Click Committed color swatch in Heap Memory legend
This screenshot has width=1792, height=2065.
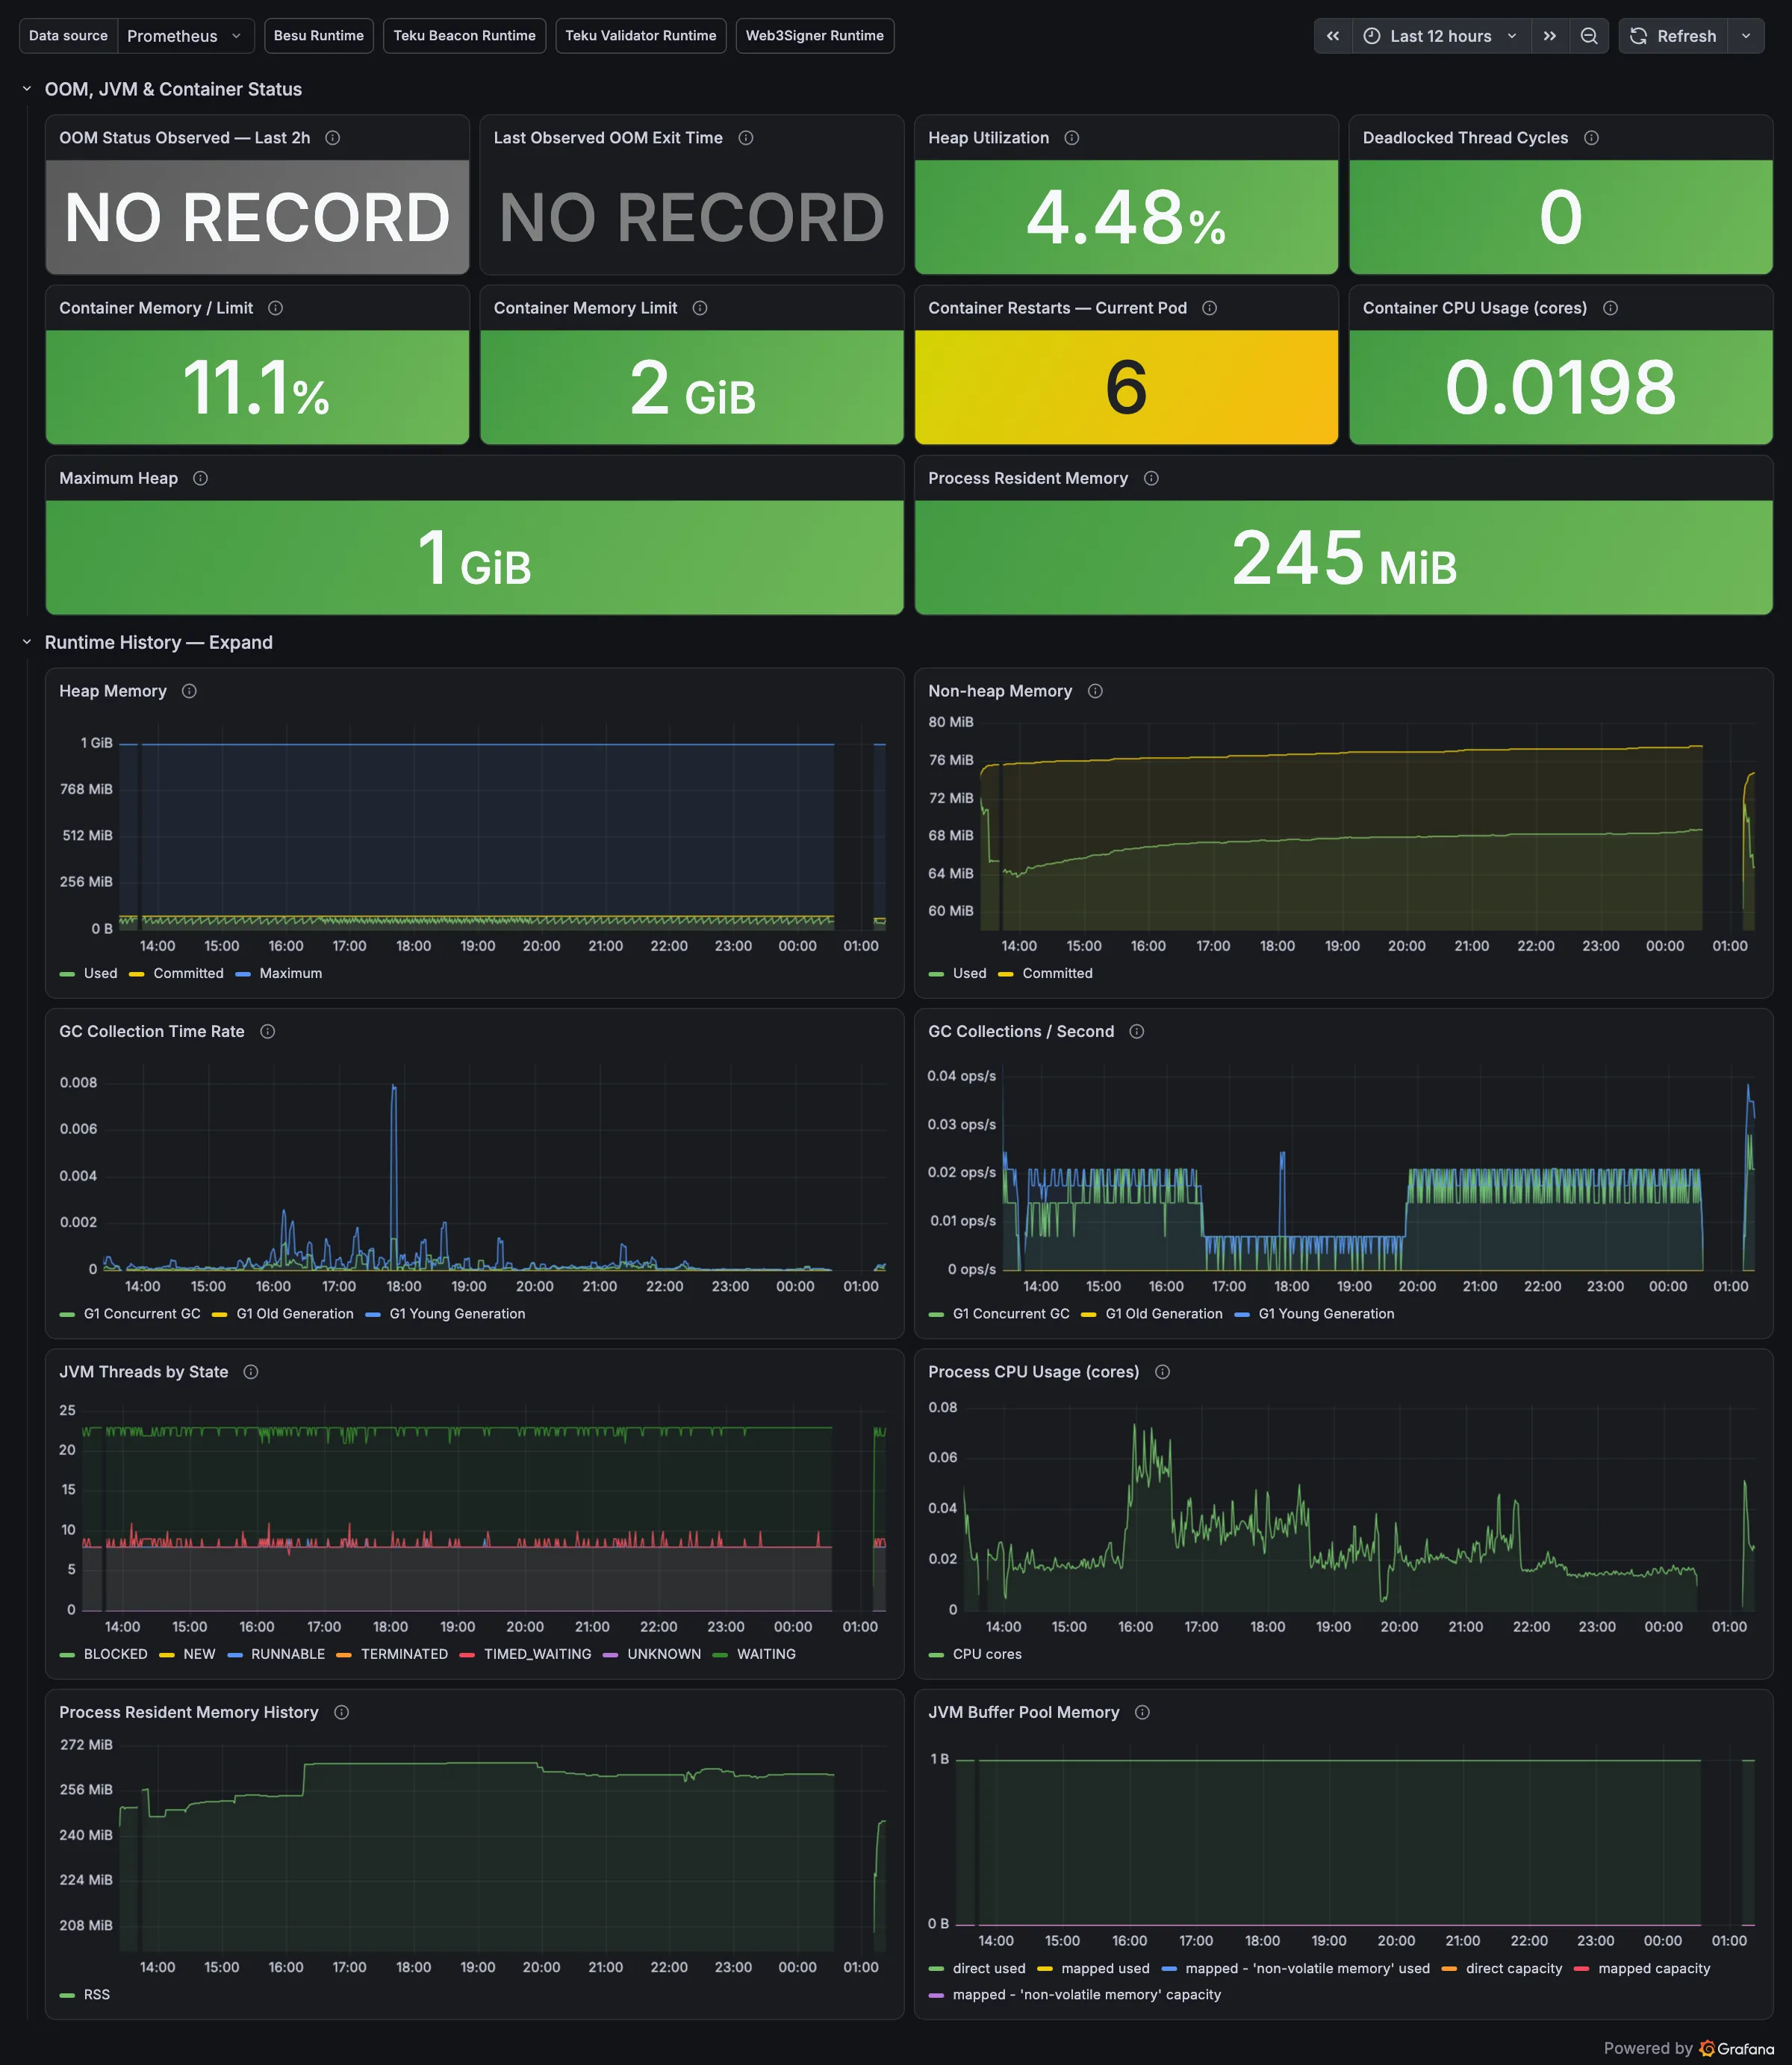point(137,974)
